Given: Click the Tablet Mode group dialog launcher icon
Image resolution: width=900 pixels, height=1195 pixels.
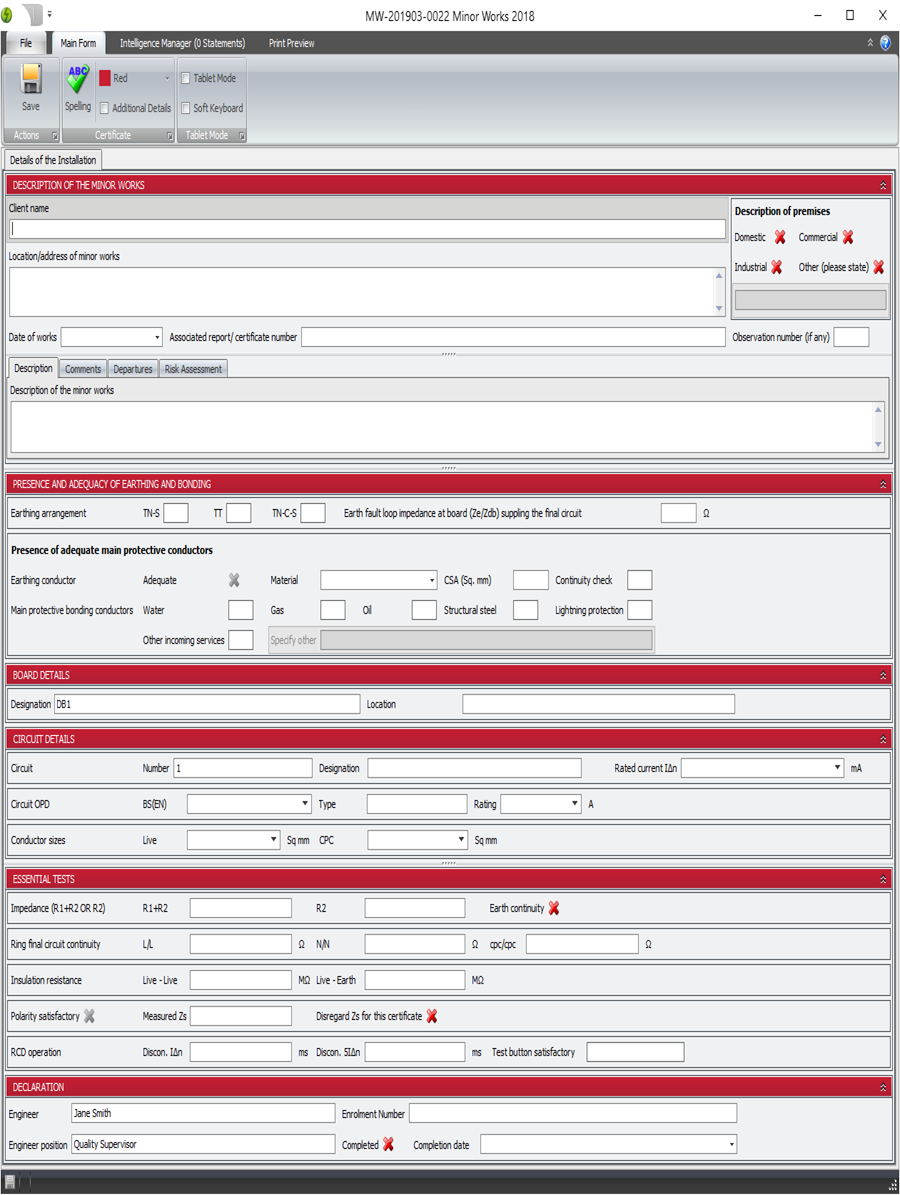Looking at the screenshot, I should click(x=240, y=135).
